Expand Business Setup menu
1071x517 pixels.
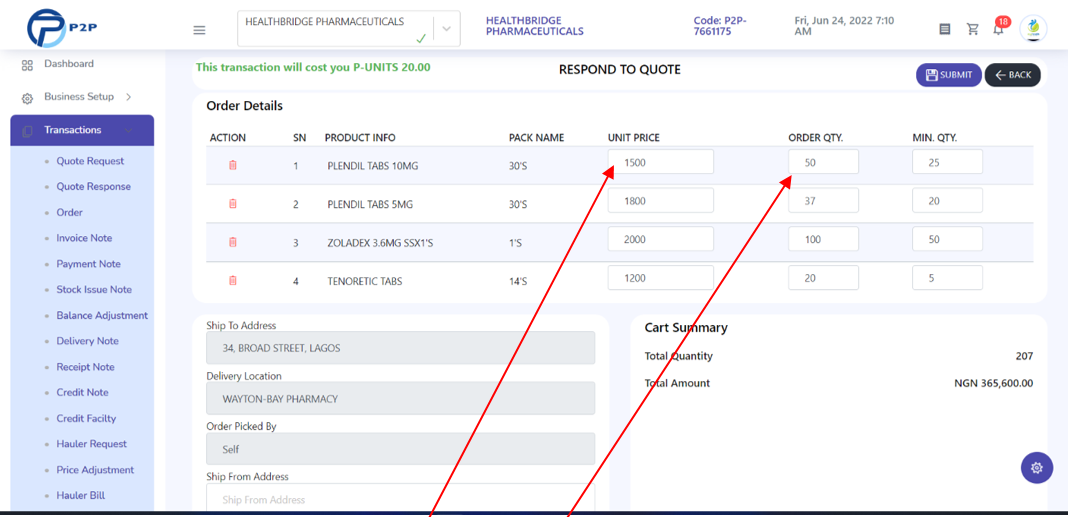[87, 97]
